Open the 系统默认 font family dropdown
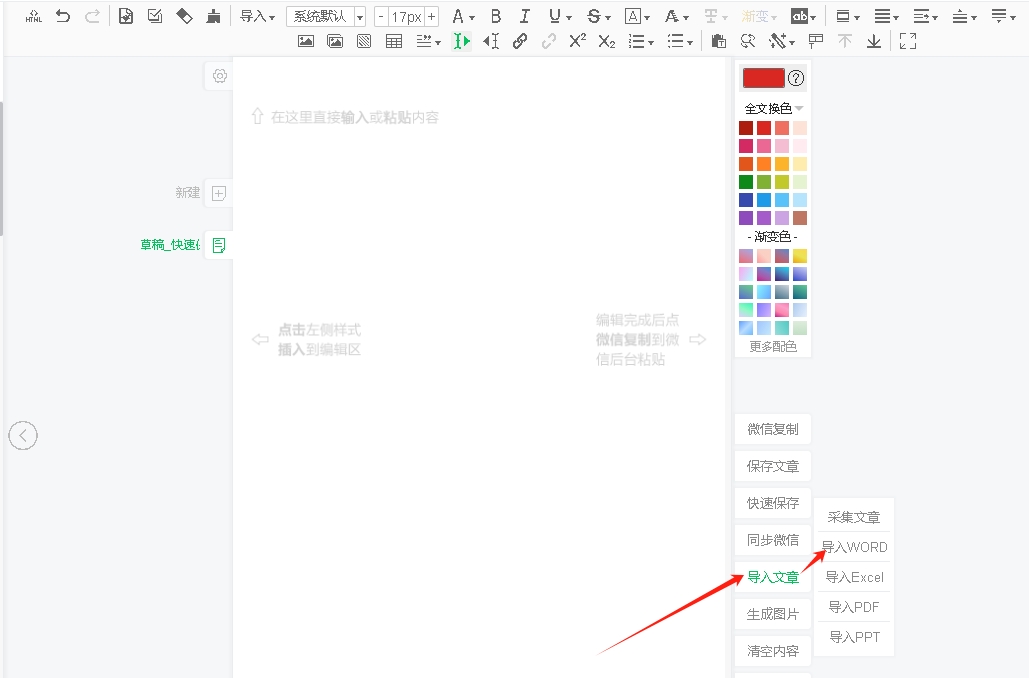Screen dimensions: 1029x678 tap(326, 17)
